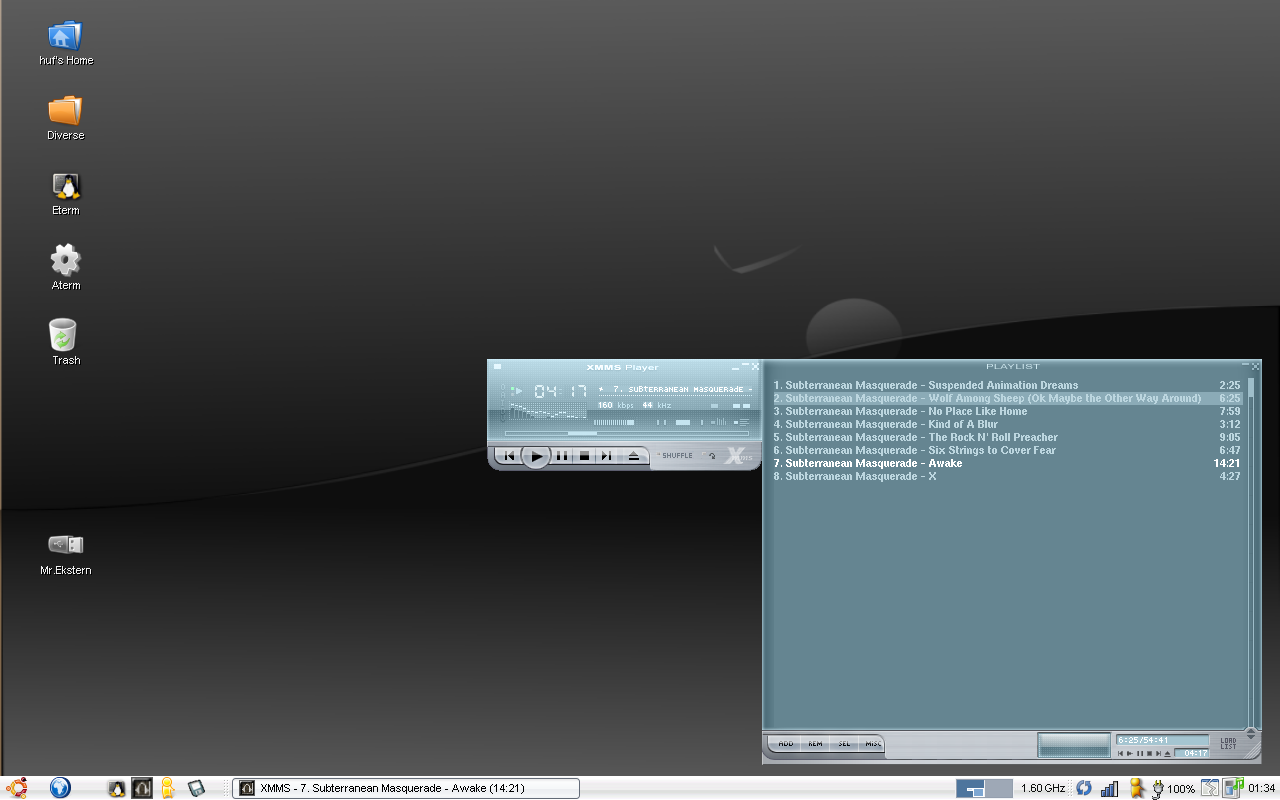The image size is (1280, 800).
Task: Click the playlist mini visualization box
Action: [1074, 745]
